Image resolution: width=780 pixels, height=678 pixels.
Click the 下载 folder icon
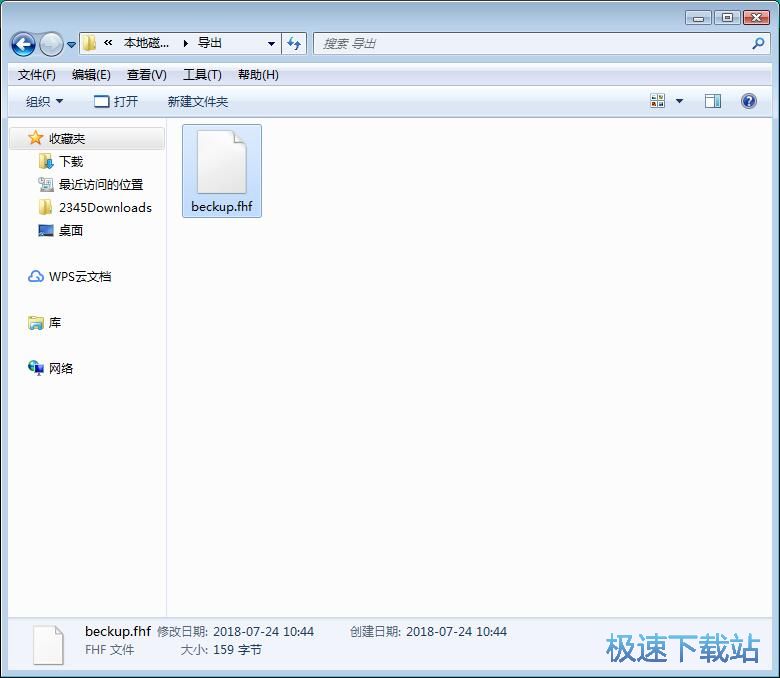point(46,161)
